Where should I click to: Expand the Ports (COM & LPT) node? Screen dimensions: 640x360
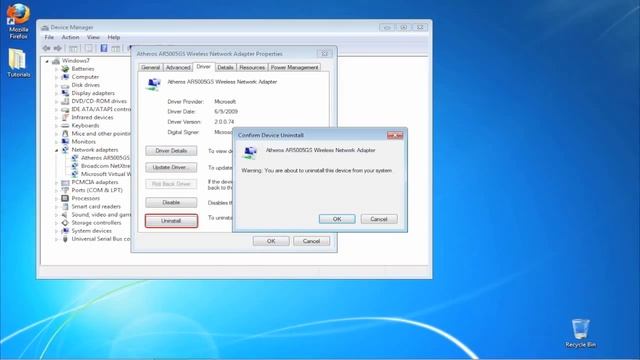(x=57, y=191)
